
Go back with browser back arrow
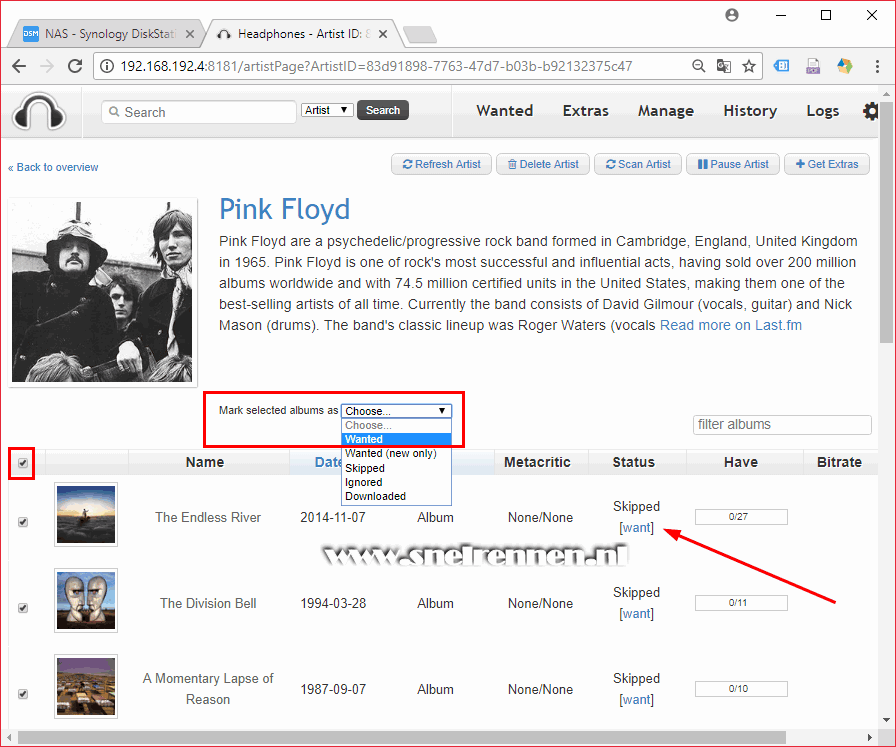coord(19,66)
